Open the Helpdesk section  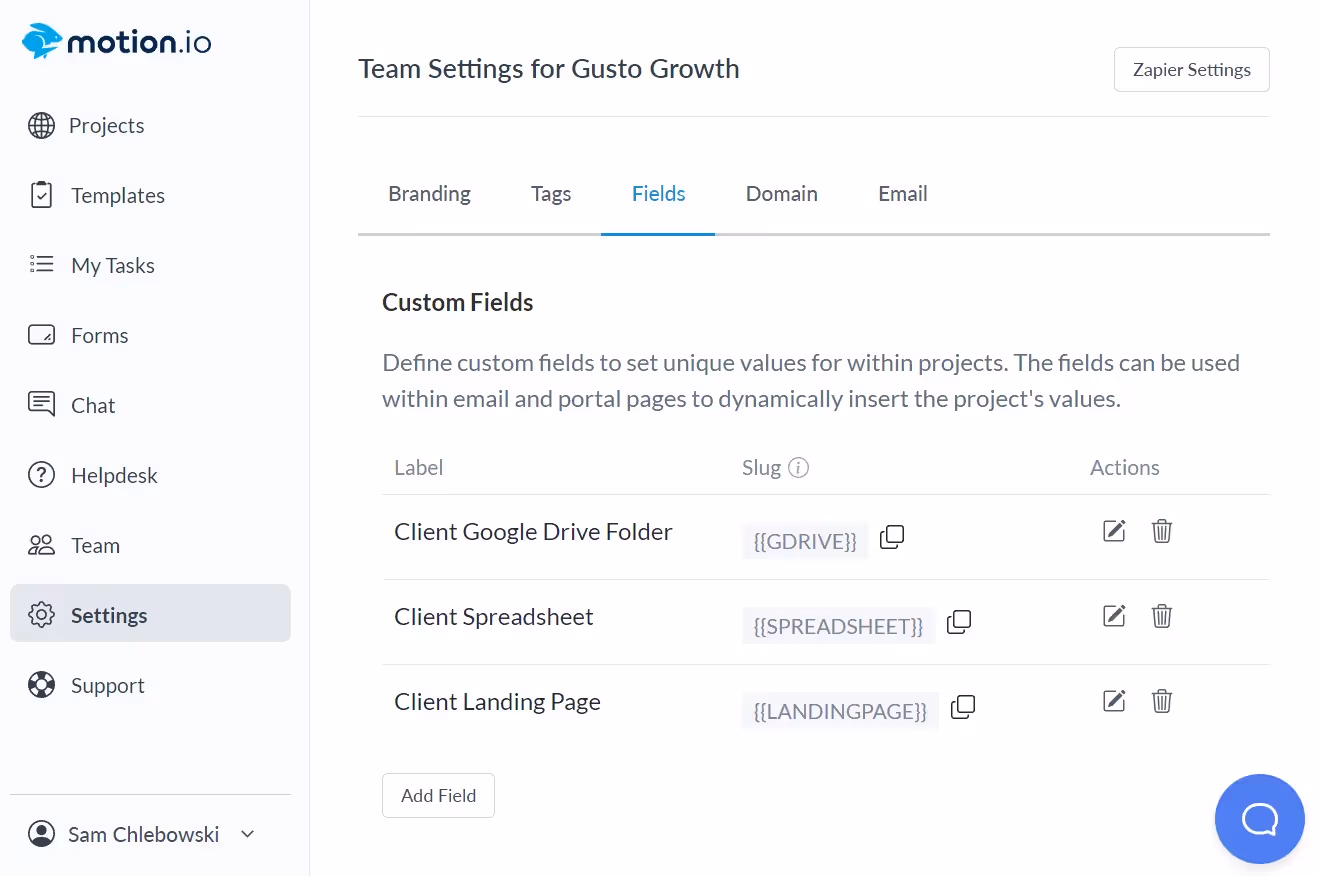pos(114,476)
